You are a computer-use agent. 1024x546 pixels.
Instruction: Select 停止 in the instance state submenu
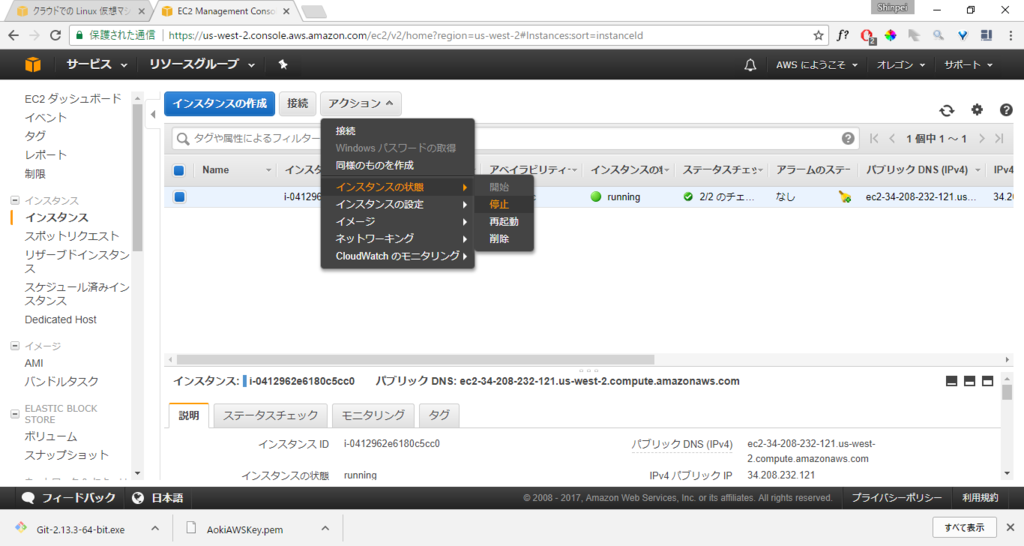click(504, 204)
